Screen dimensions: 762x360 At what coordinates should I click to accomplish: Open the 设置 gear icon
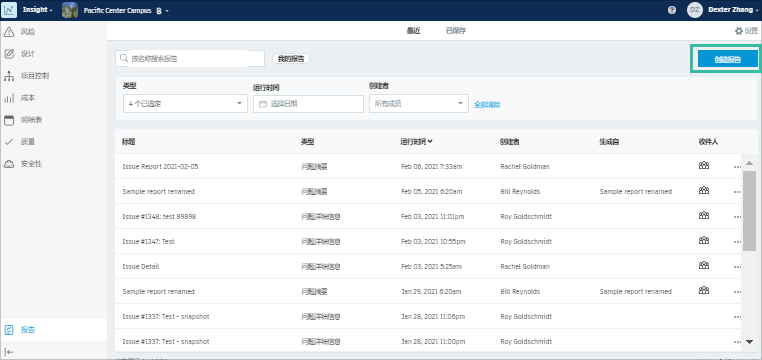pyautogui.click(x=739, y=31)
